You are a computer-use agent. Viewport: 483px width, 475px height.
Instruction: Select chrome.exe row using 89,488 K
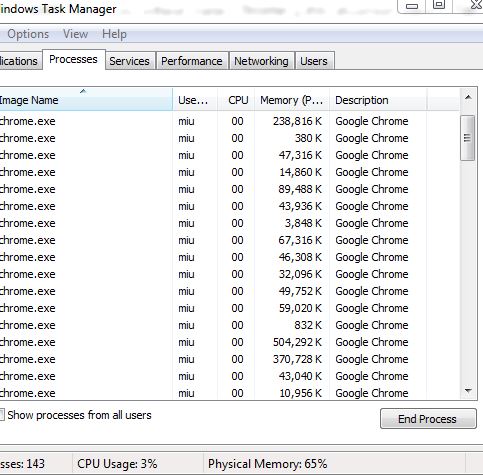[230, 189]
